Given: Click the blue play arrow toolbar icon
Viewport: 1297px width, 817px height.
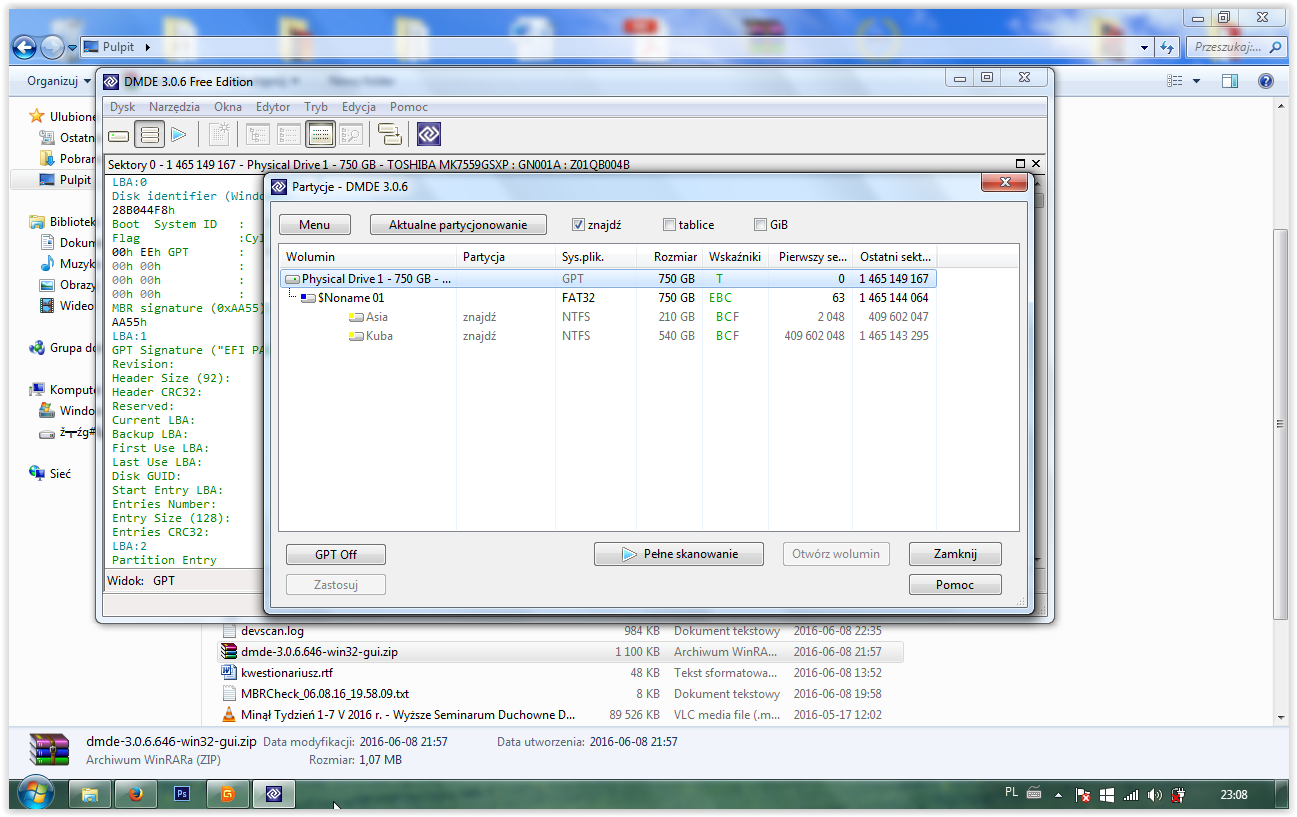Looking at the screenshot, I should (x=179, y=134).
